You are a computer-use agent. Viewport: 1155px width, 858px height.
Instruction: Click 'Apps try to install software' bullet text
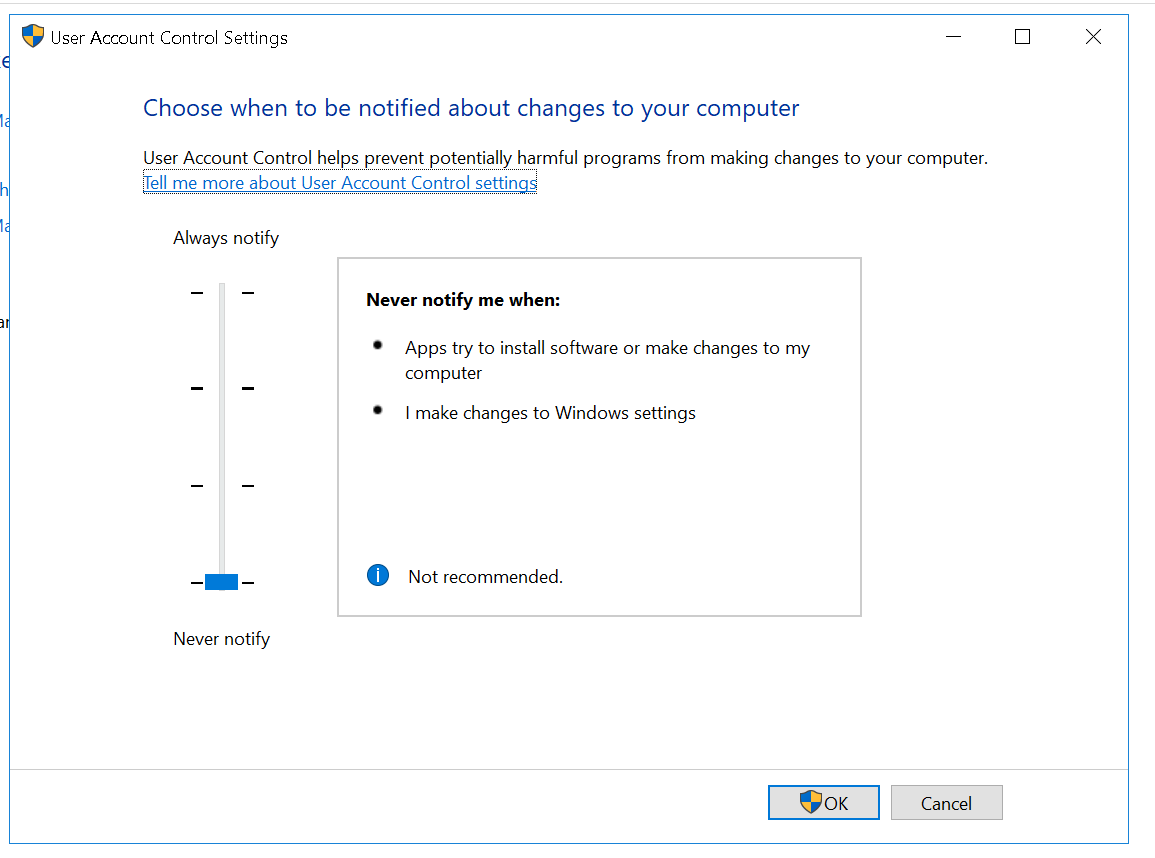pyautogui.click(x=607, y=360)
